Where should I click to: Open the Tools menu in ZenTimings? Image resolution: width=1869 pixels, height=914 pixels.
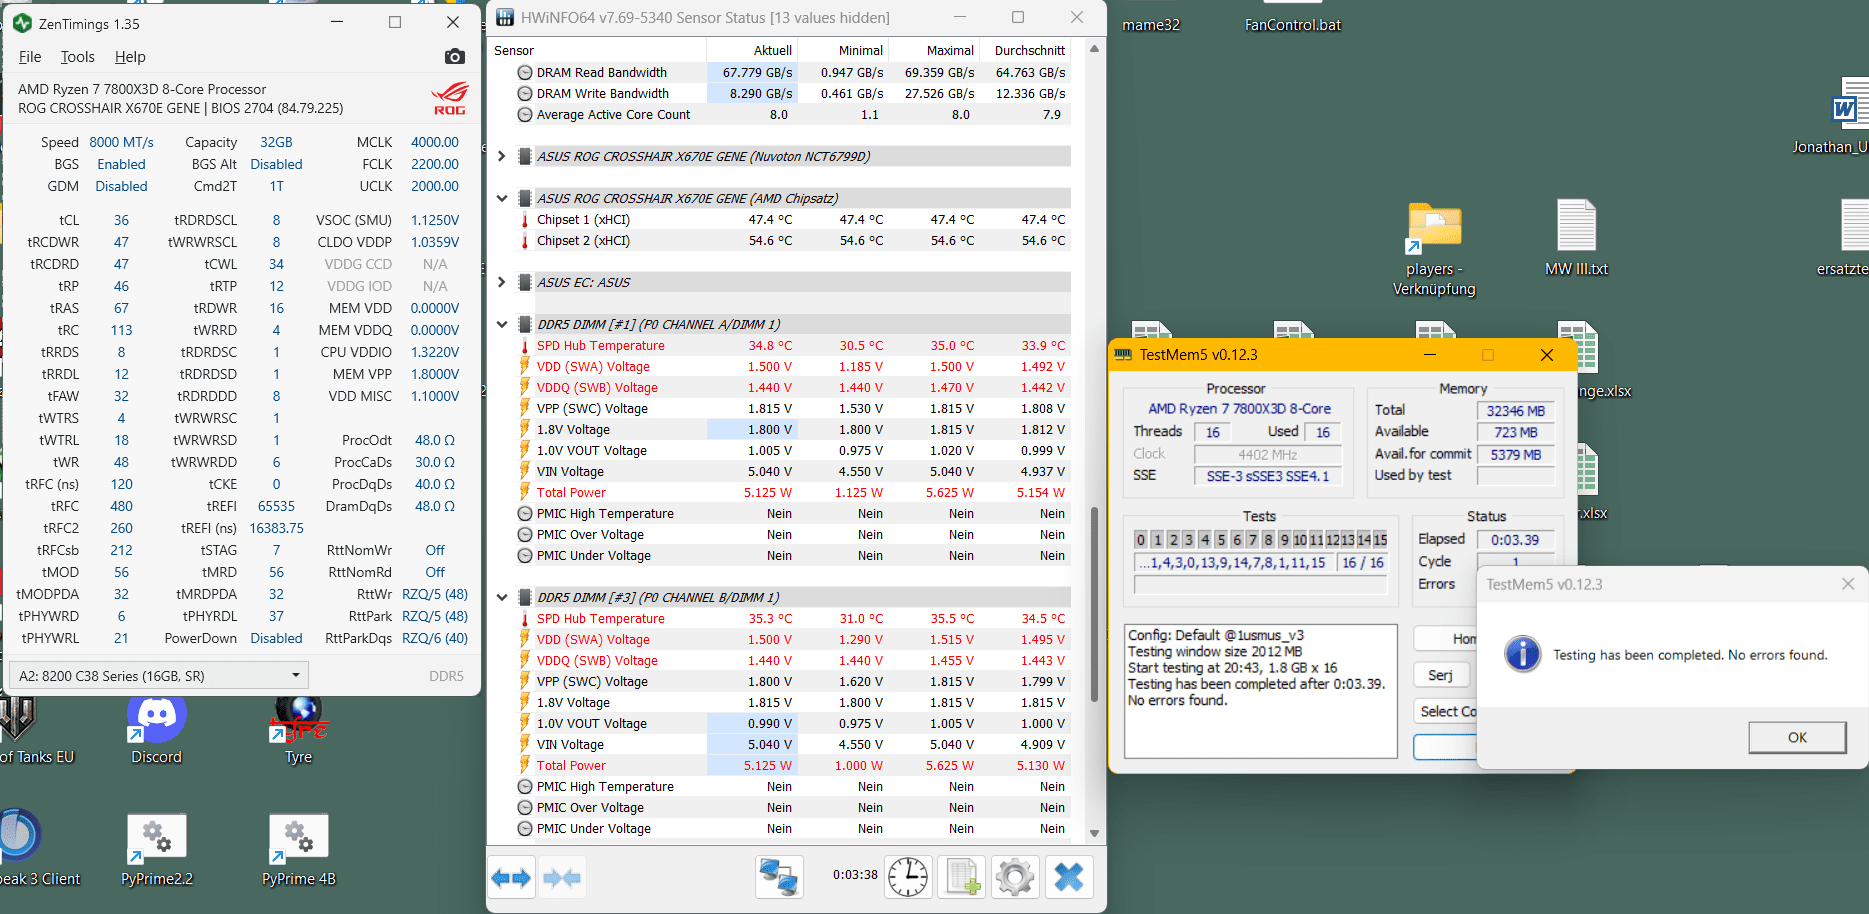(77, 57)
